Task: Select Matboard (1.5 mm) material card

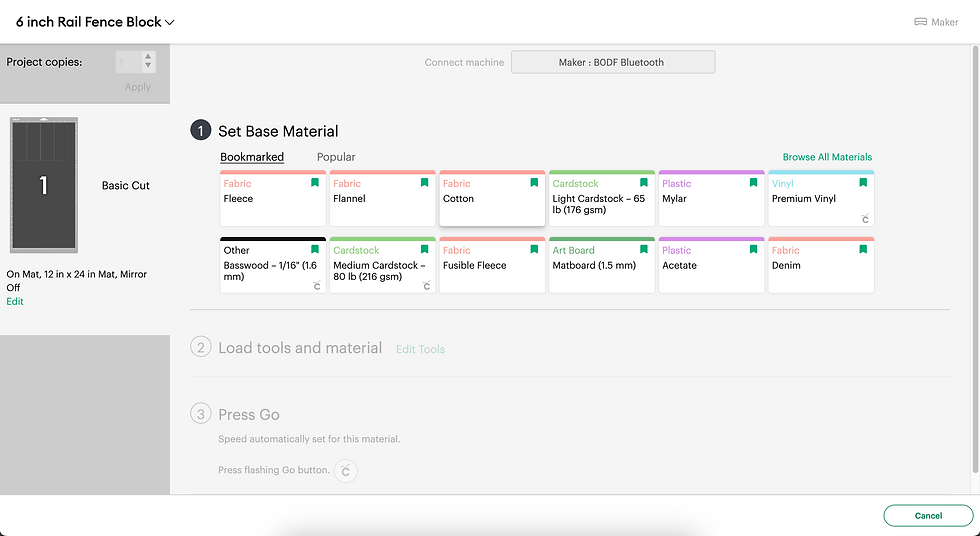Action: point(602,265)
